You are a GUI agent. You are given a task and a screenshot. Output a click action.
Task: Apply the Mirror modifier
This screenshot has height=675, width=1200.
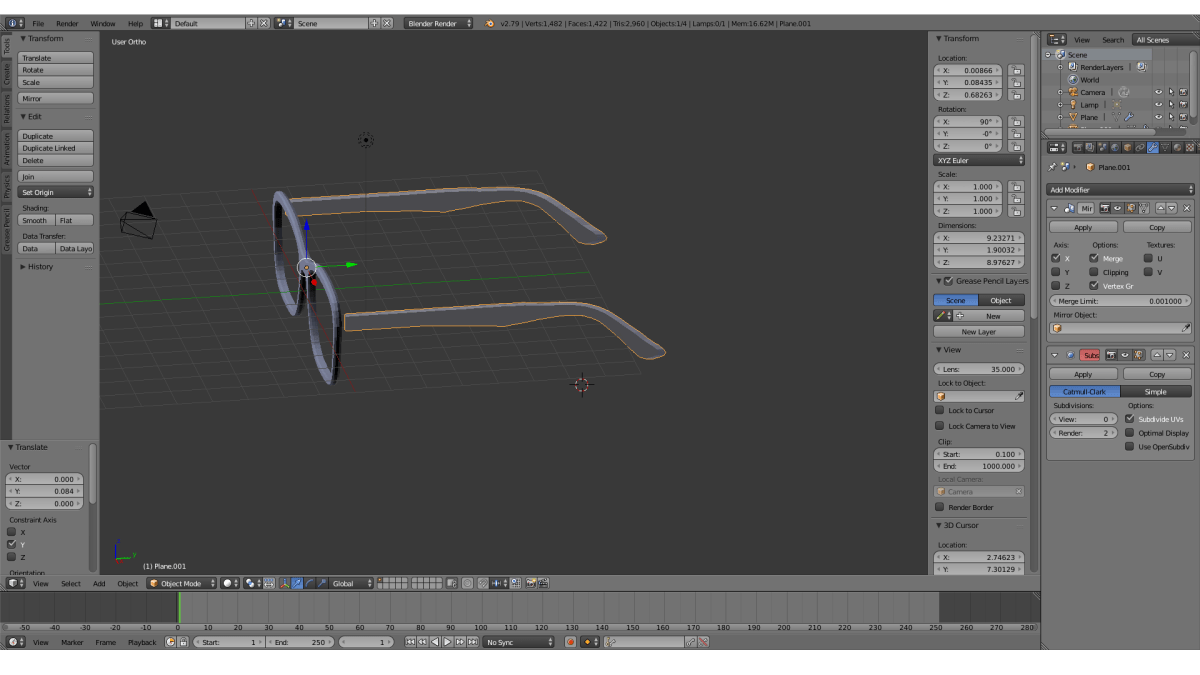tap(1083, 227)
